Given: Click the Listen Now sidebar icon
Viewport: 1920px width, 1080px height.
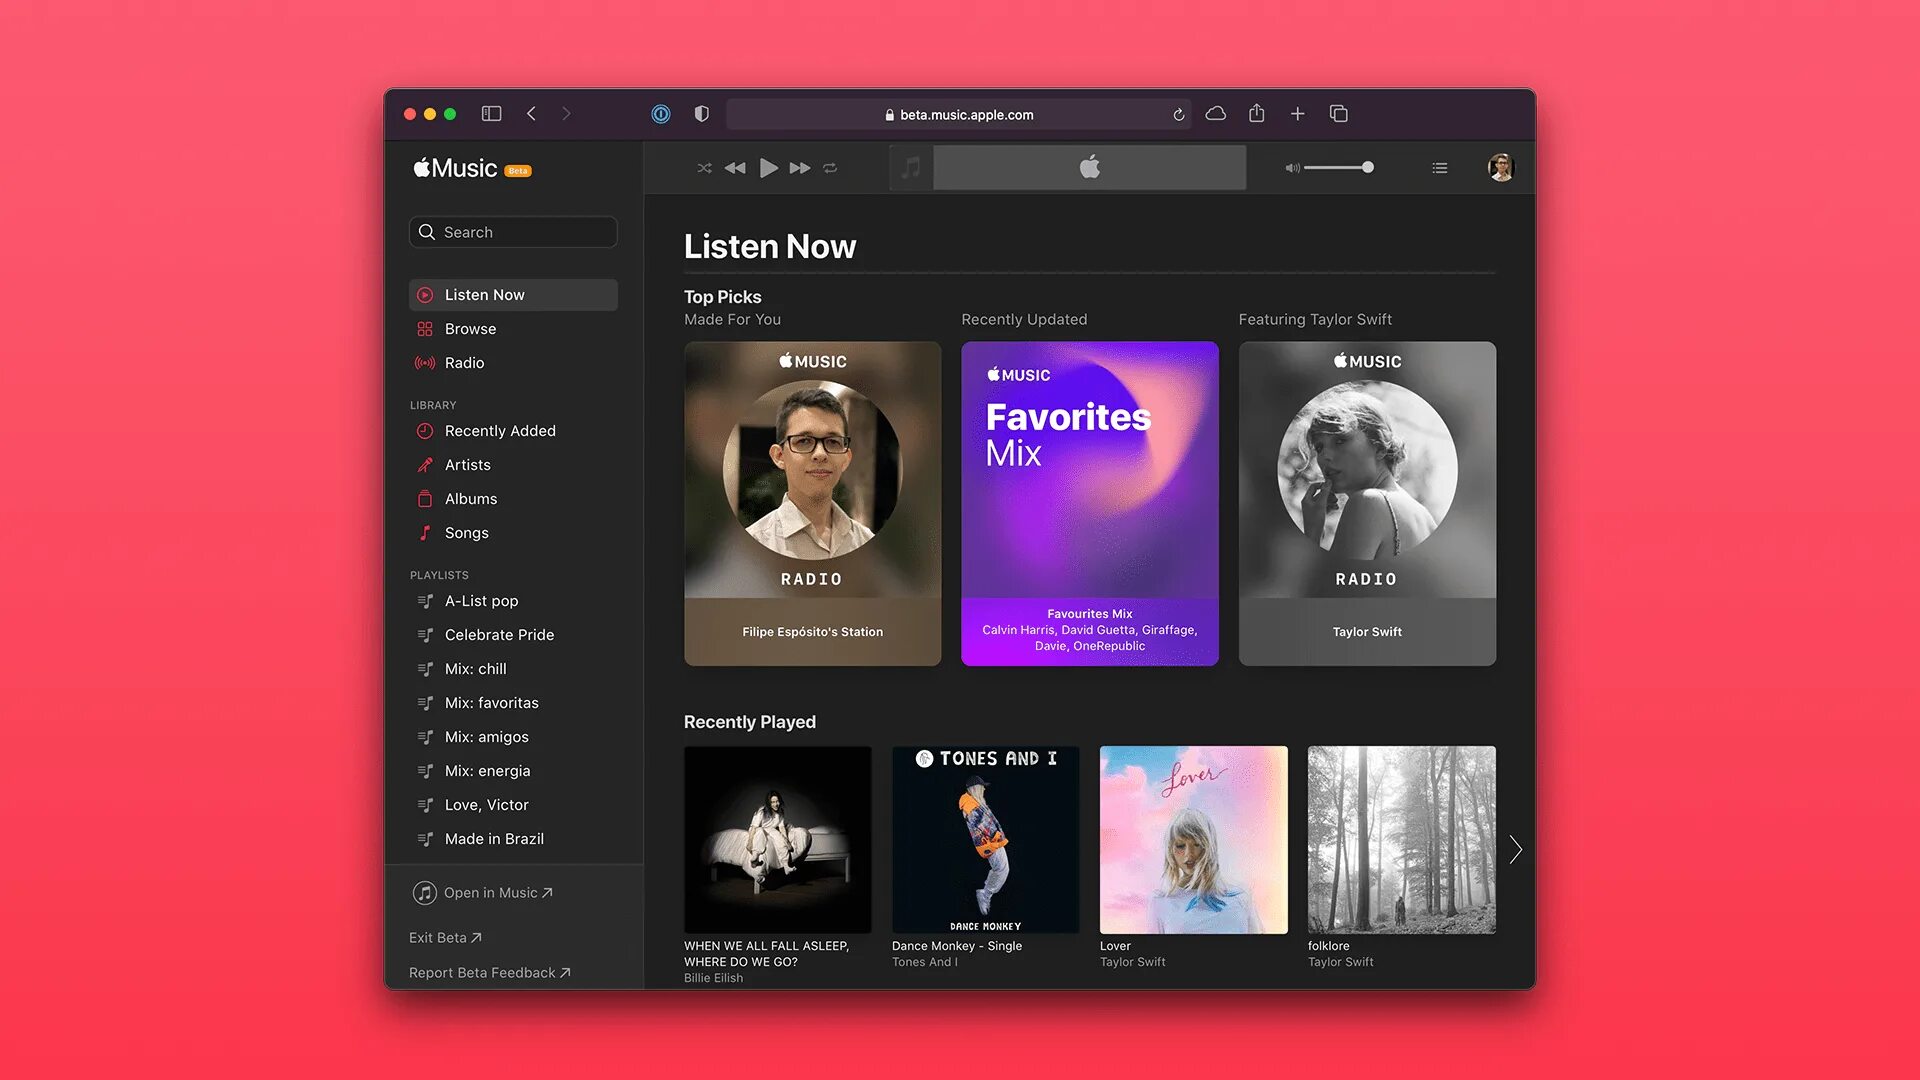Looking at the screenshot, I should (x=425, y=294).
